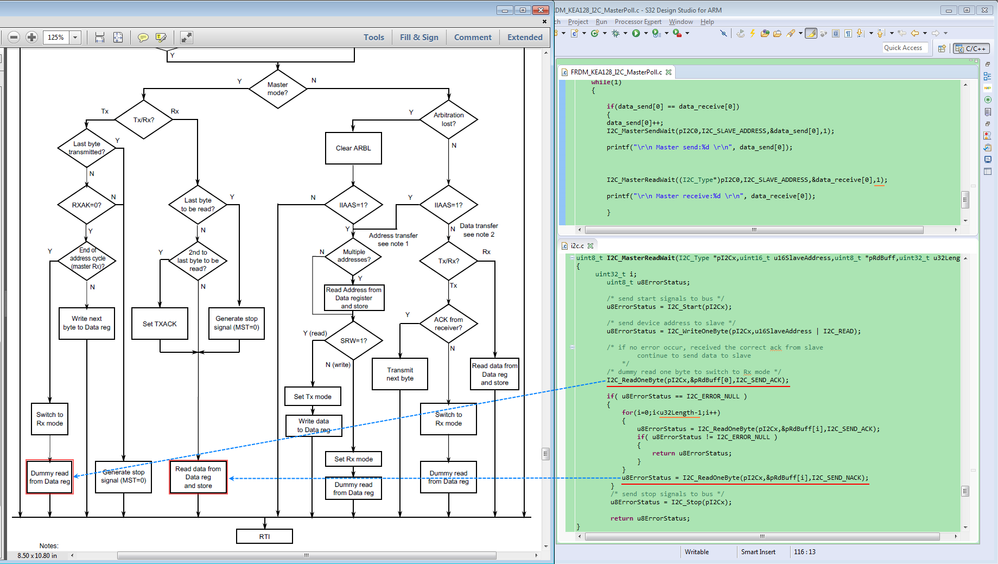Go back to previous edit location yellow arrow
The image size is (998, 564).
pos(915,33)
